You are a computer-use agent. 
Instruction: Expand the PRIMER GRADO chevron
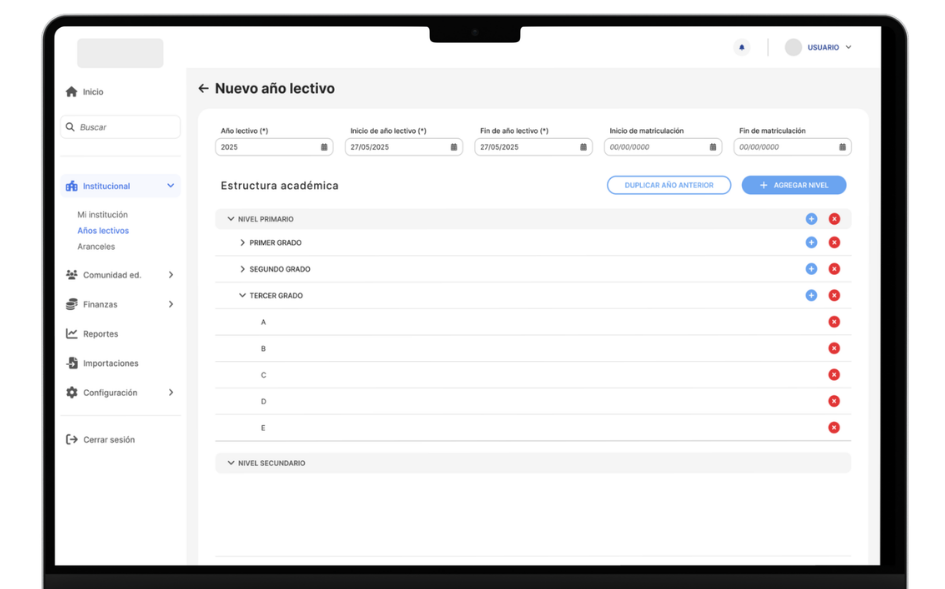click(242, 242)
